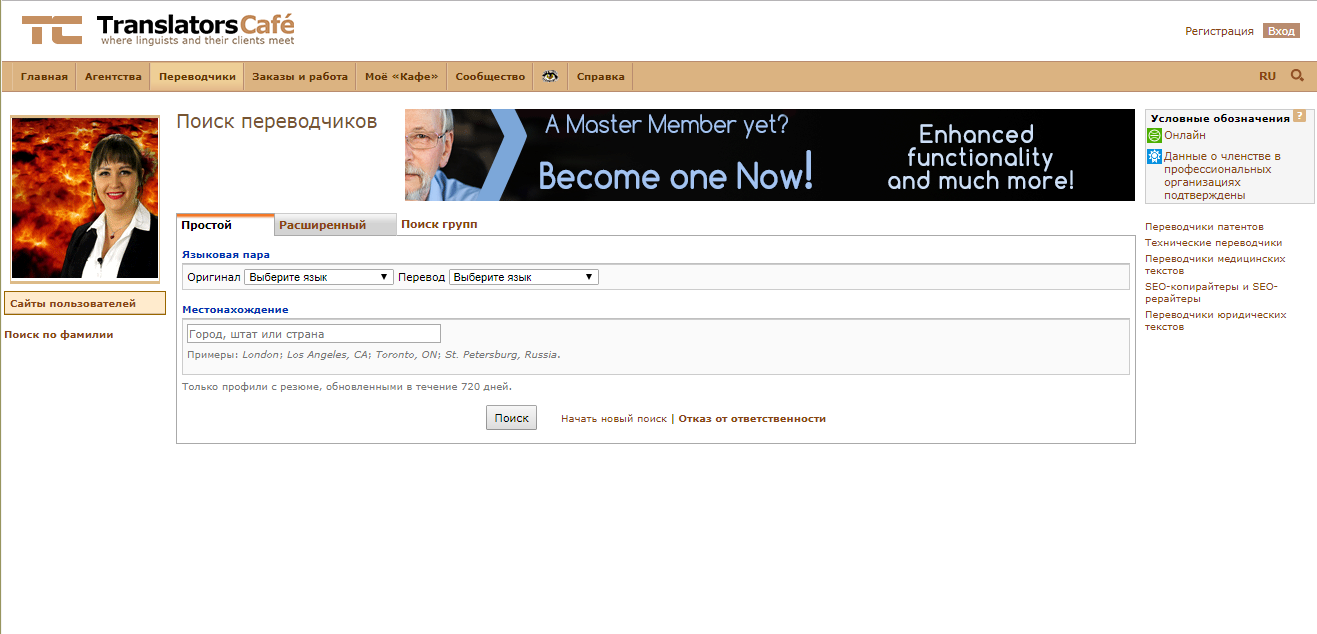Open the Оригинал language dropdown
This screenshot has height=634, width=1317.
319,277
